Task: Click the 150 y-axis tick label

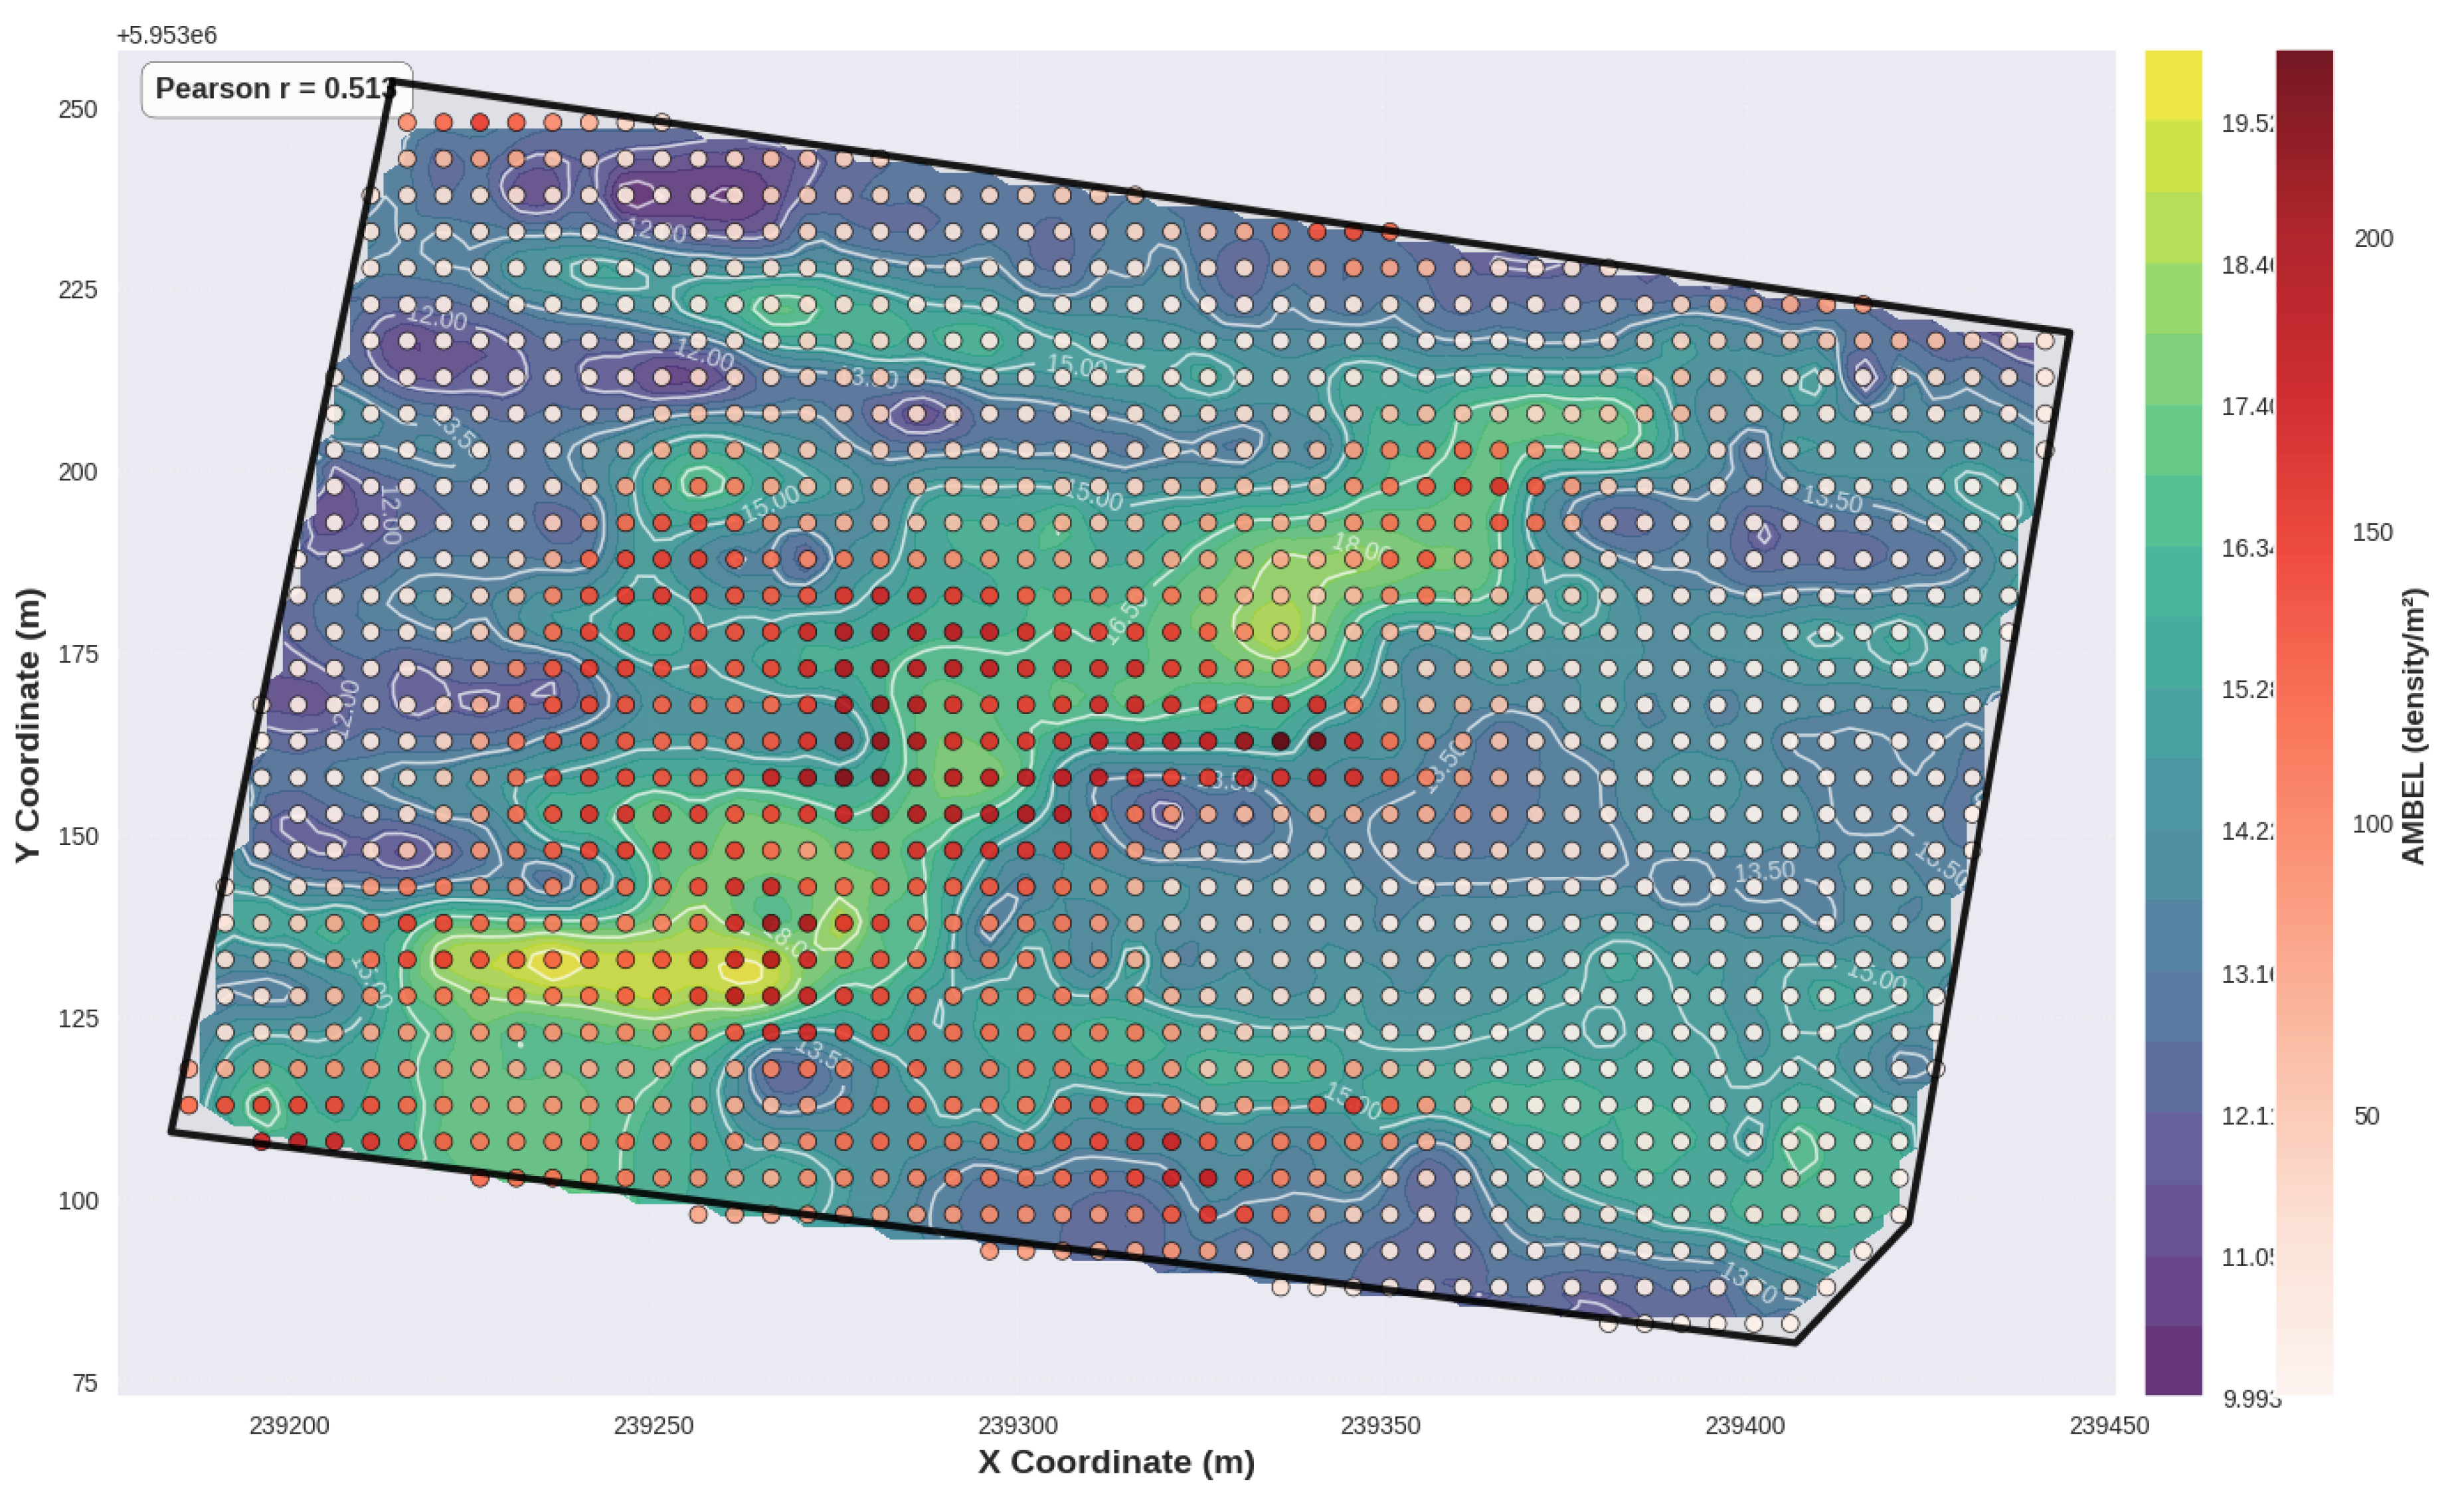Action: (78, 836)
